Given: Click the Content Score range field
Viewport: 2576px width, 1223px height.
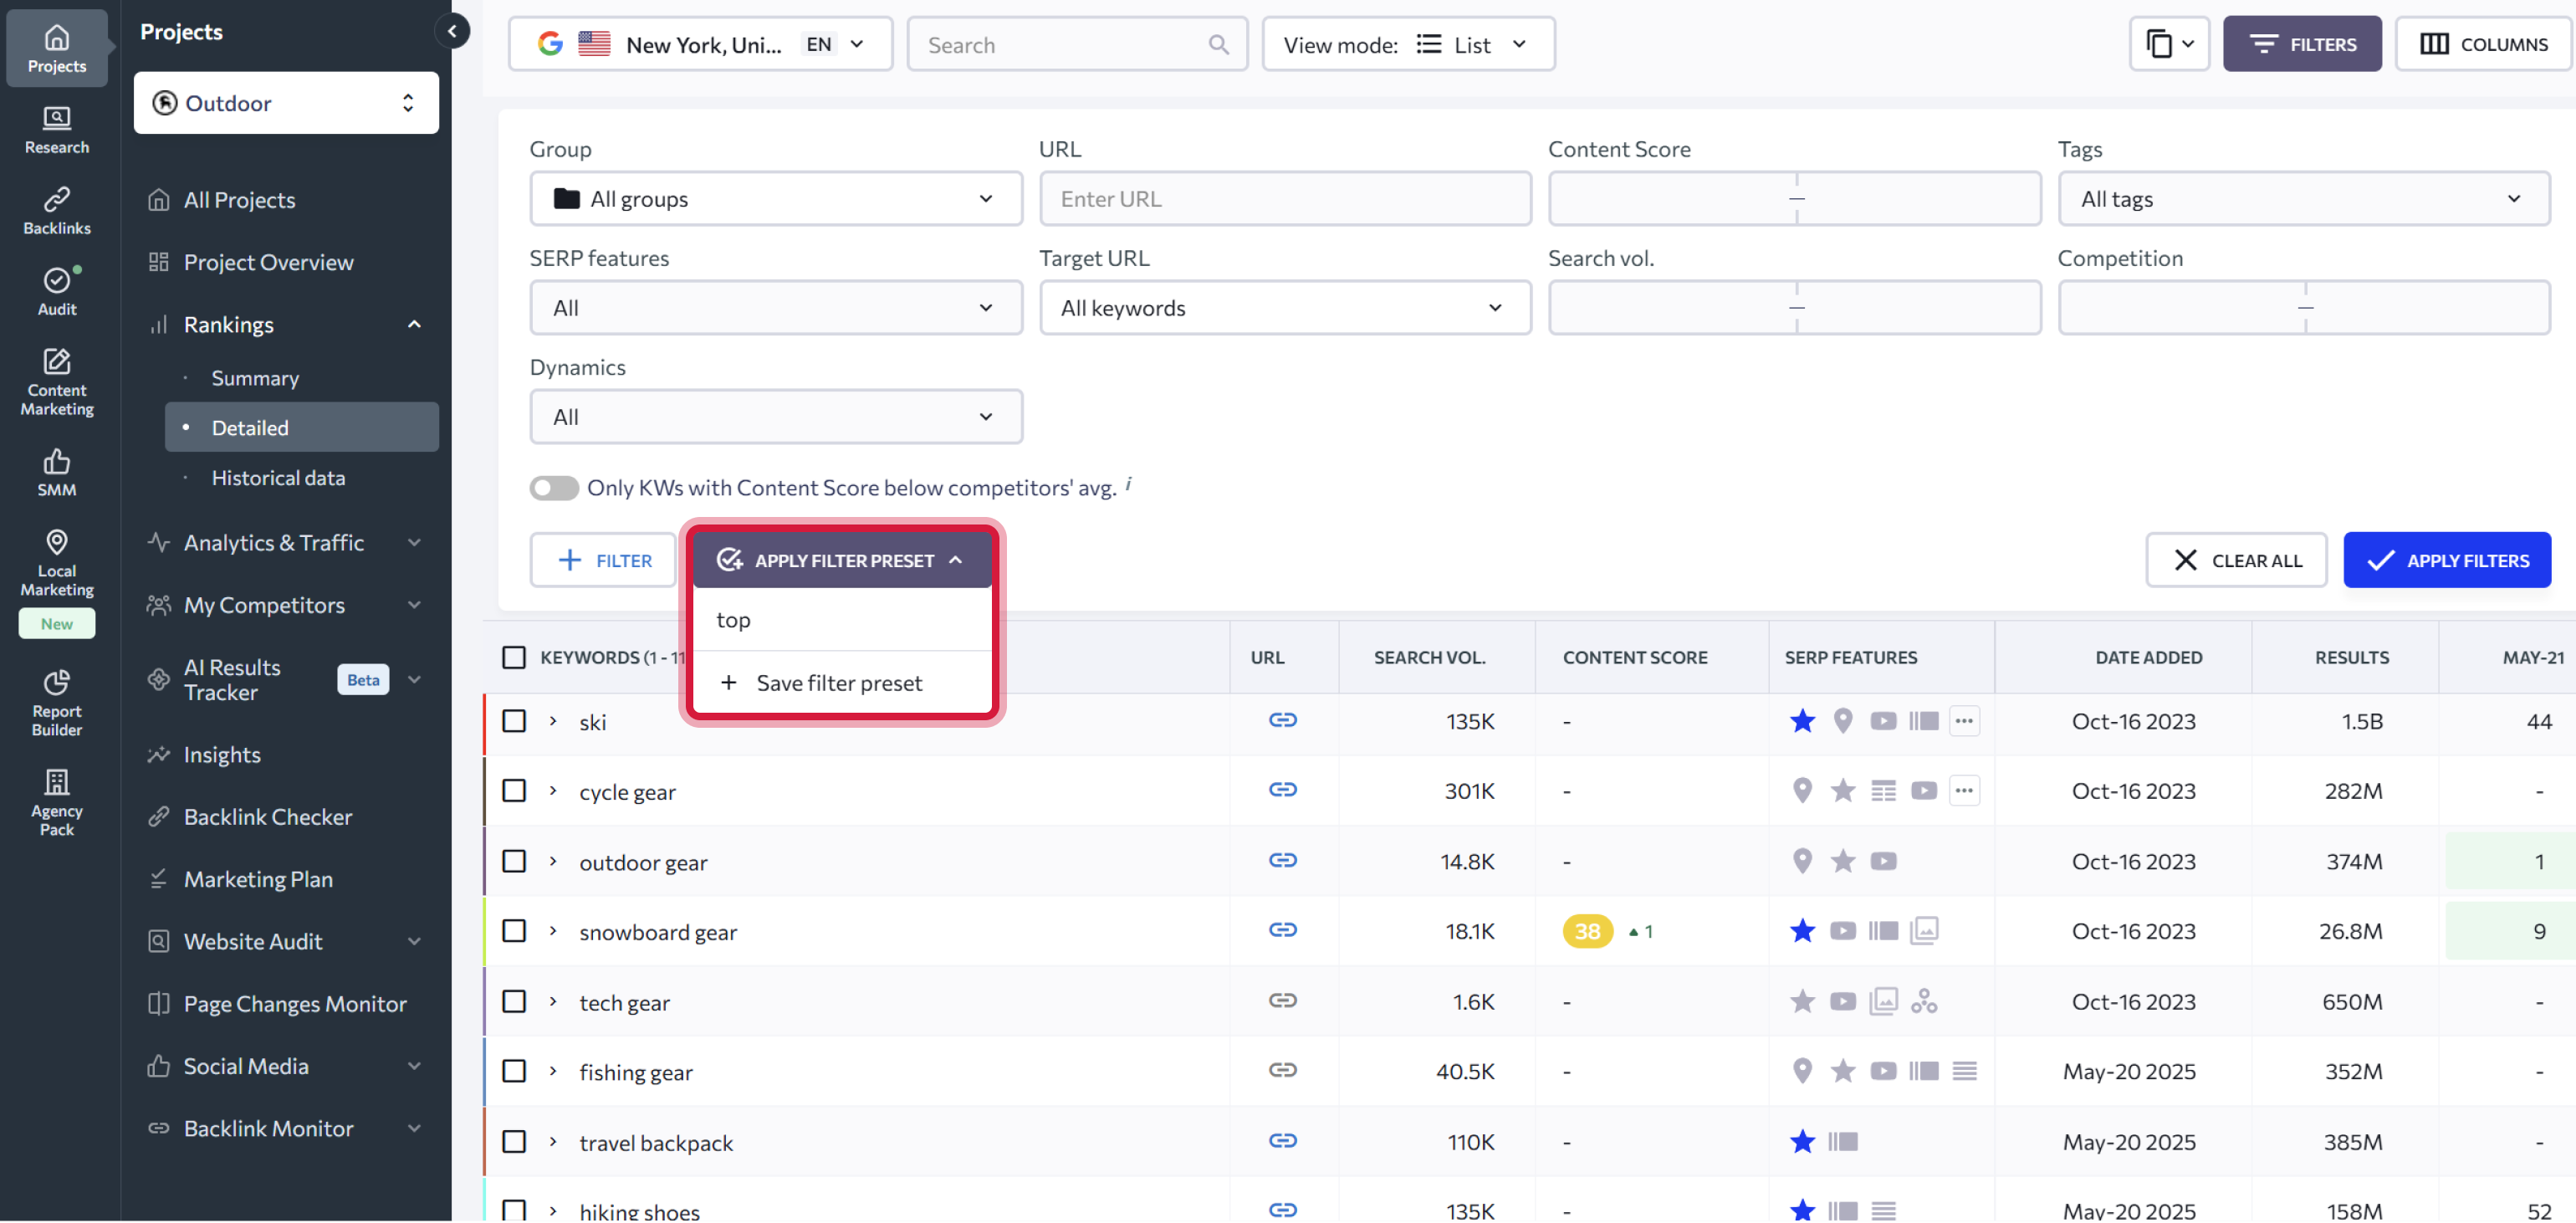Looking at the screenshot, I should 1794,199.
